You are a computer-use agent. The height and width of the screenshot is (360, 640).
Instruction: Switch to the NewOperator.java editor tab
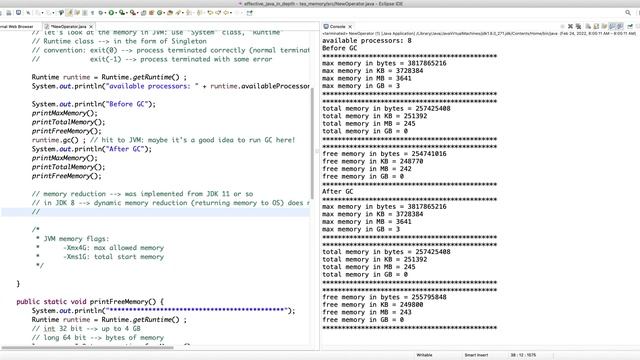[x=68, y=26]
